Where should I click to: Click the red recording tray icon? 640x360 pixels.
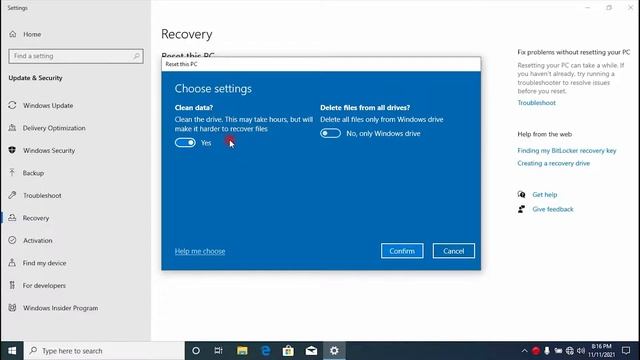coord(536,351)
